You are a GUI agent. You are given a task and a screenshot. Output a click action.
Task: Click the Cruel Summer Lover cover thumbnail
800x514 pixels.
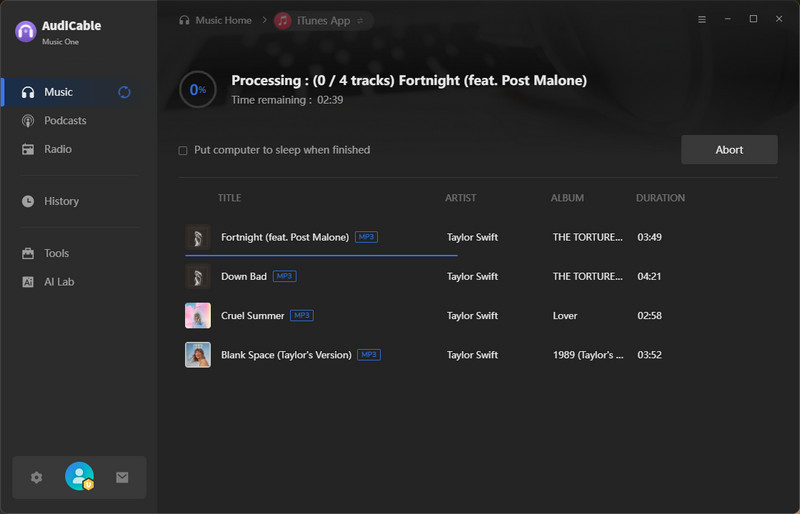point(198,316)
